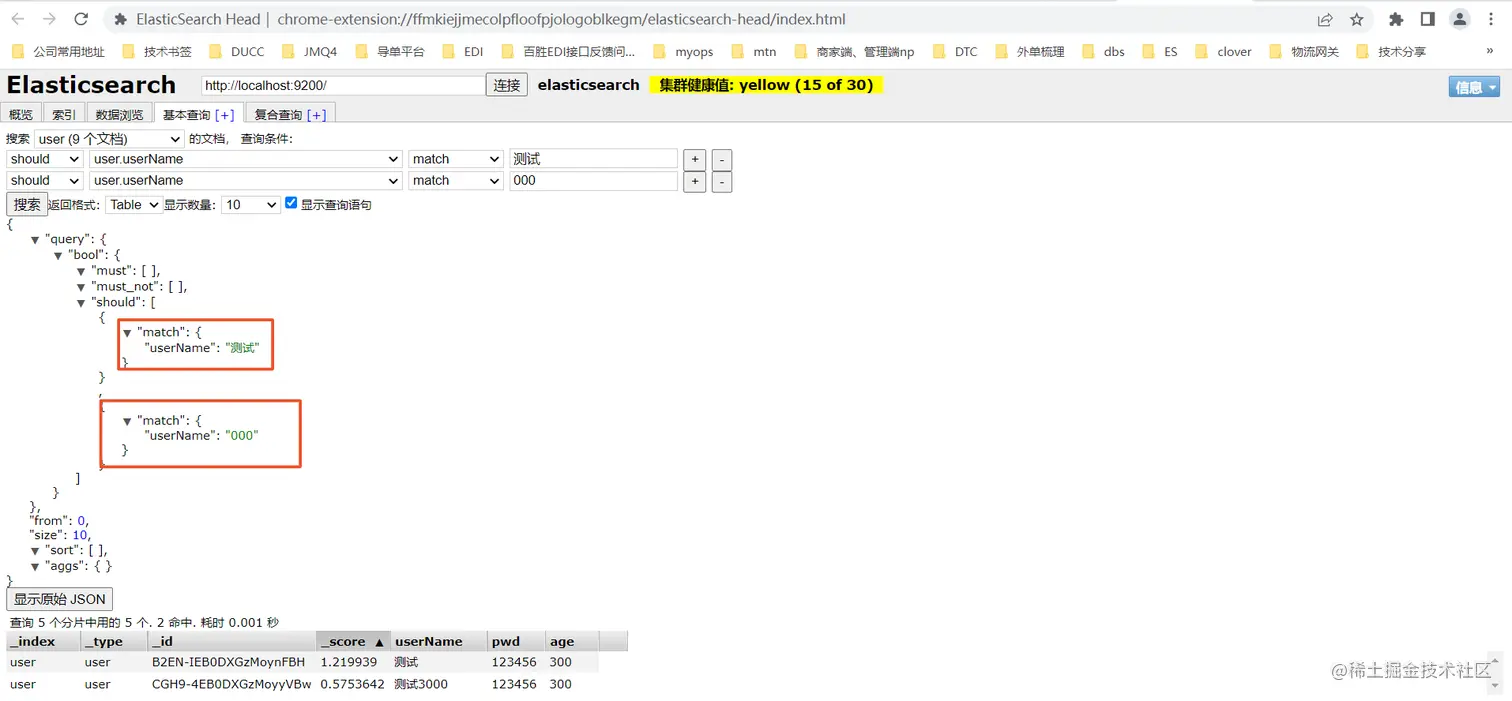This screenshot has width=1512, height=701.
Task: Open the ES bookmark folder
Action: 1160,51
